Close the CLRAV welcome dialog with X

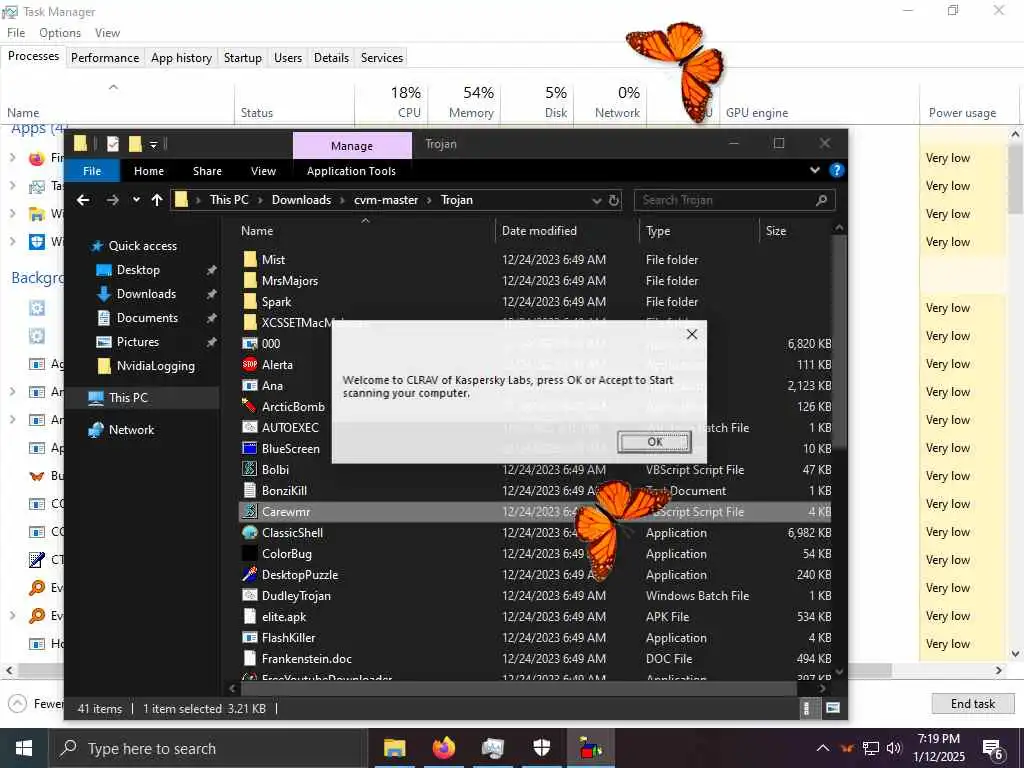tap(692, 334)
